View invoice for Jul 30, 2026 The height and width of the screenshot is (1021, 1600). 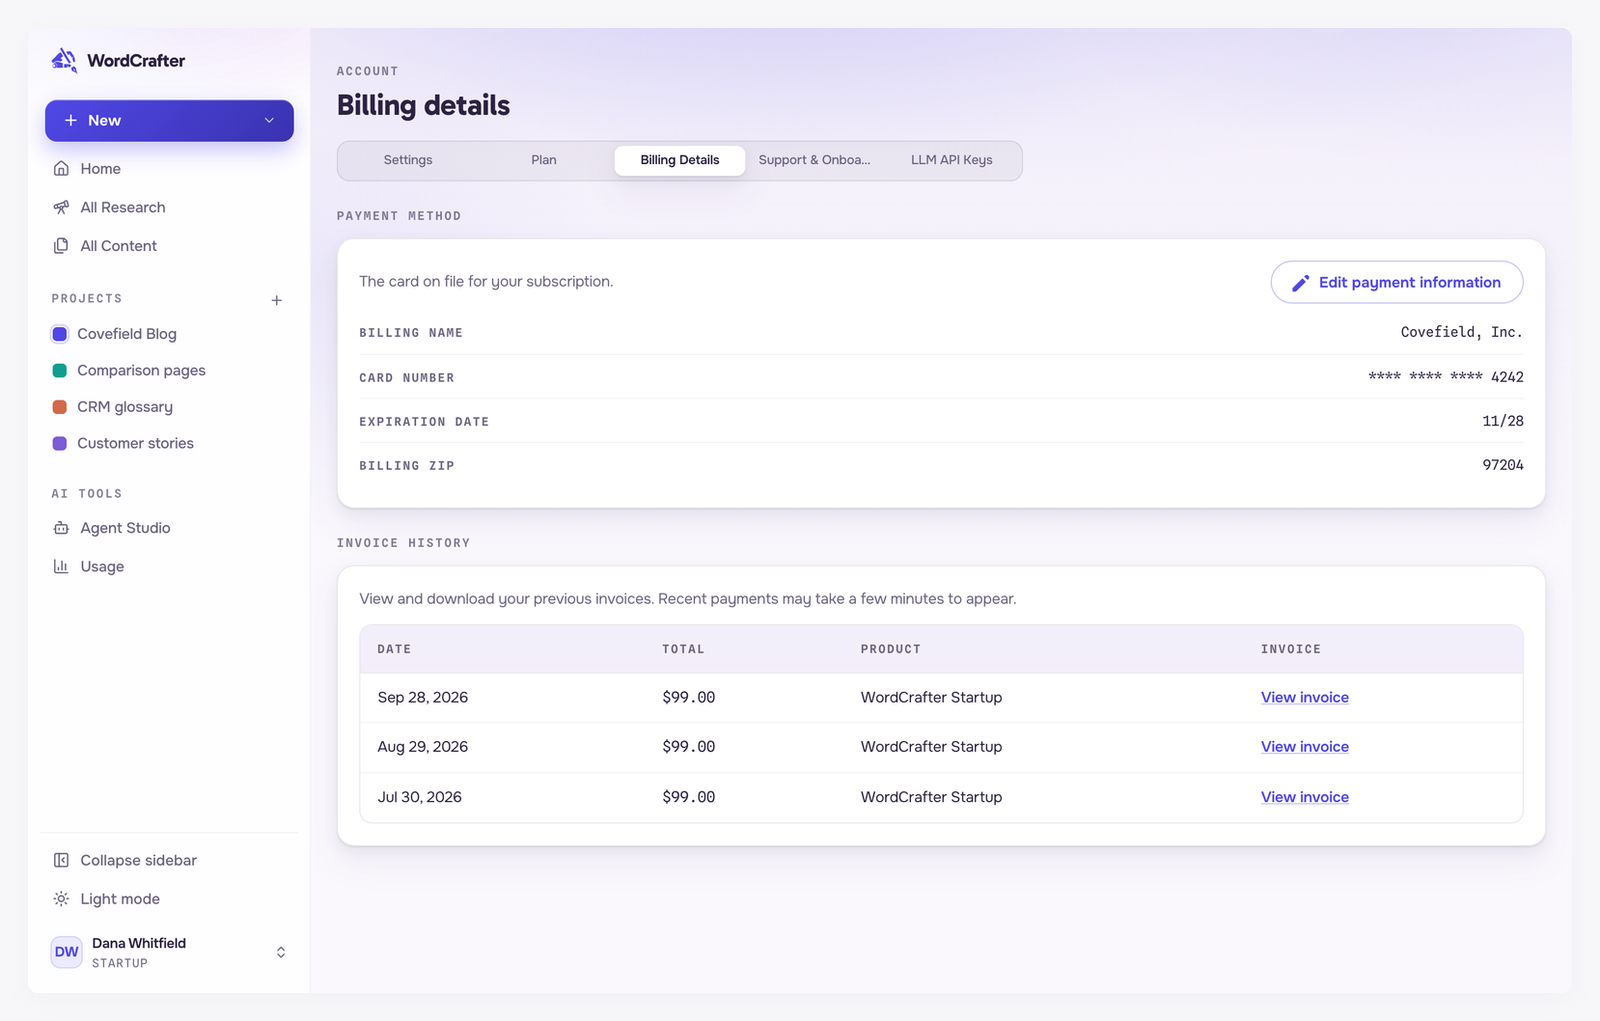pos(1305,797)
